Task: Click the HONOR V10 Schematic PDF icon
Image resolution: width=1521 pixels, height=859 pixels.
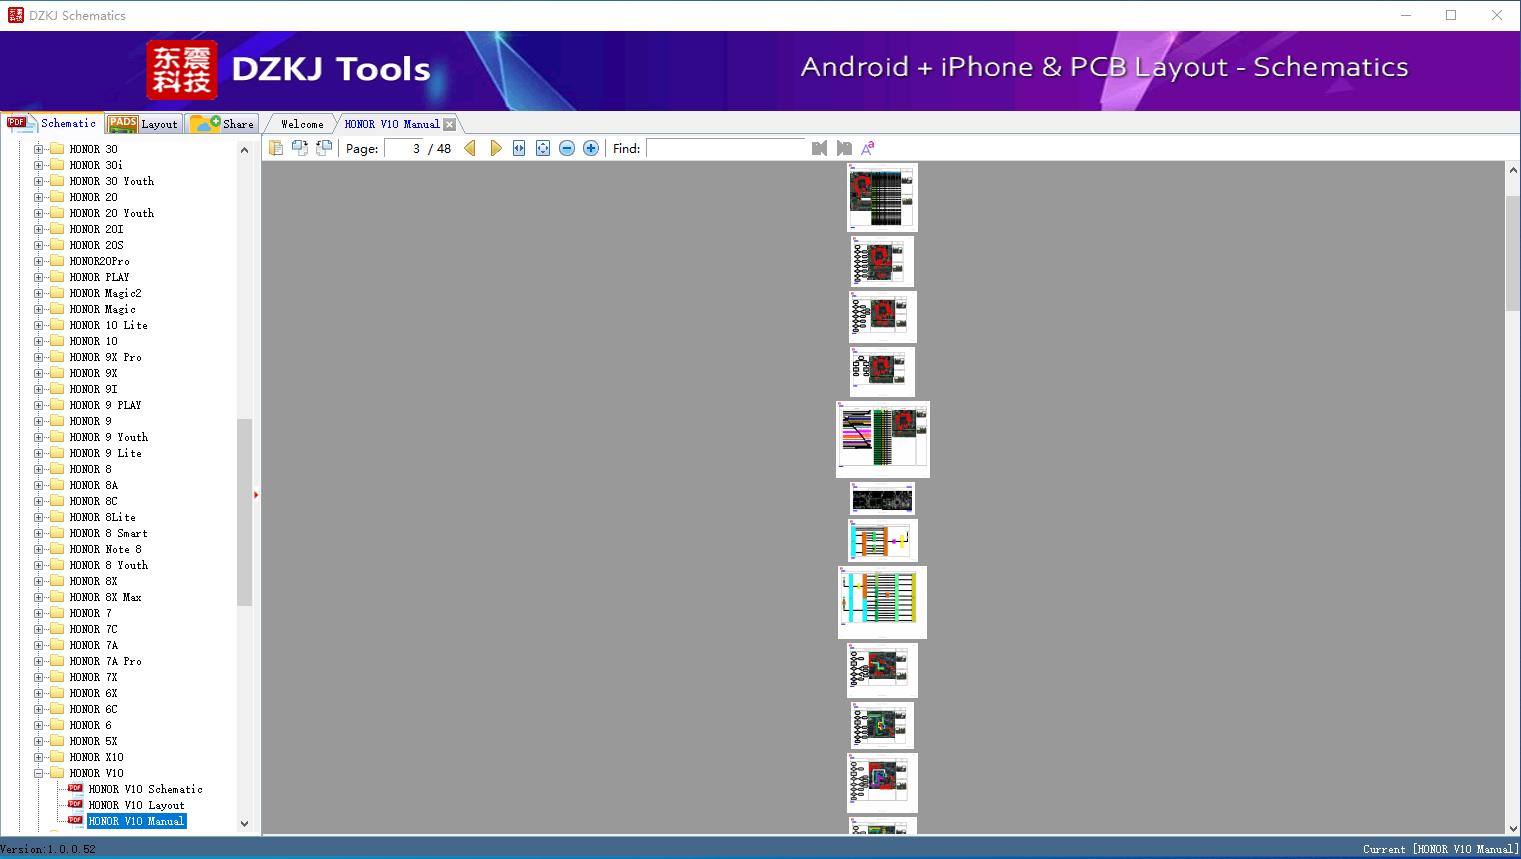Action: [x=75, y=788]
